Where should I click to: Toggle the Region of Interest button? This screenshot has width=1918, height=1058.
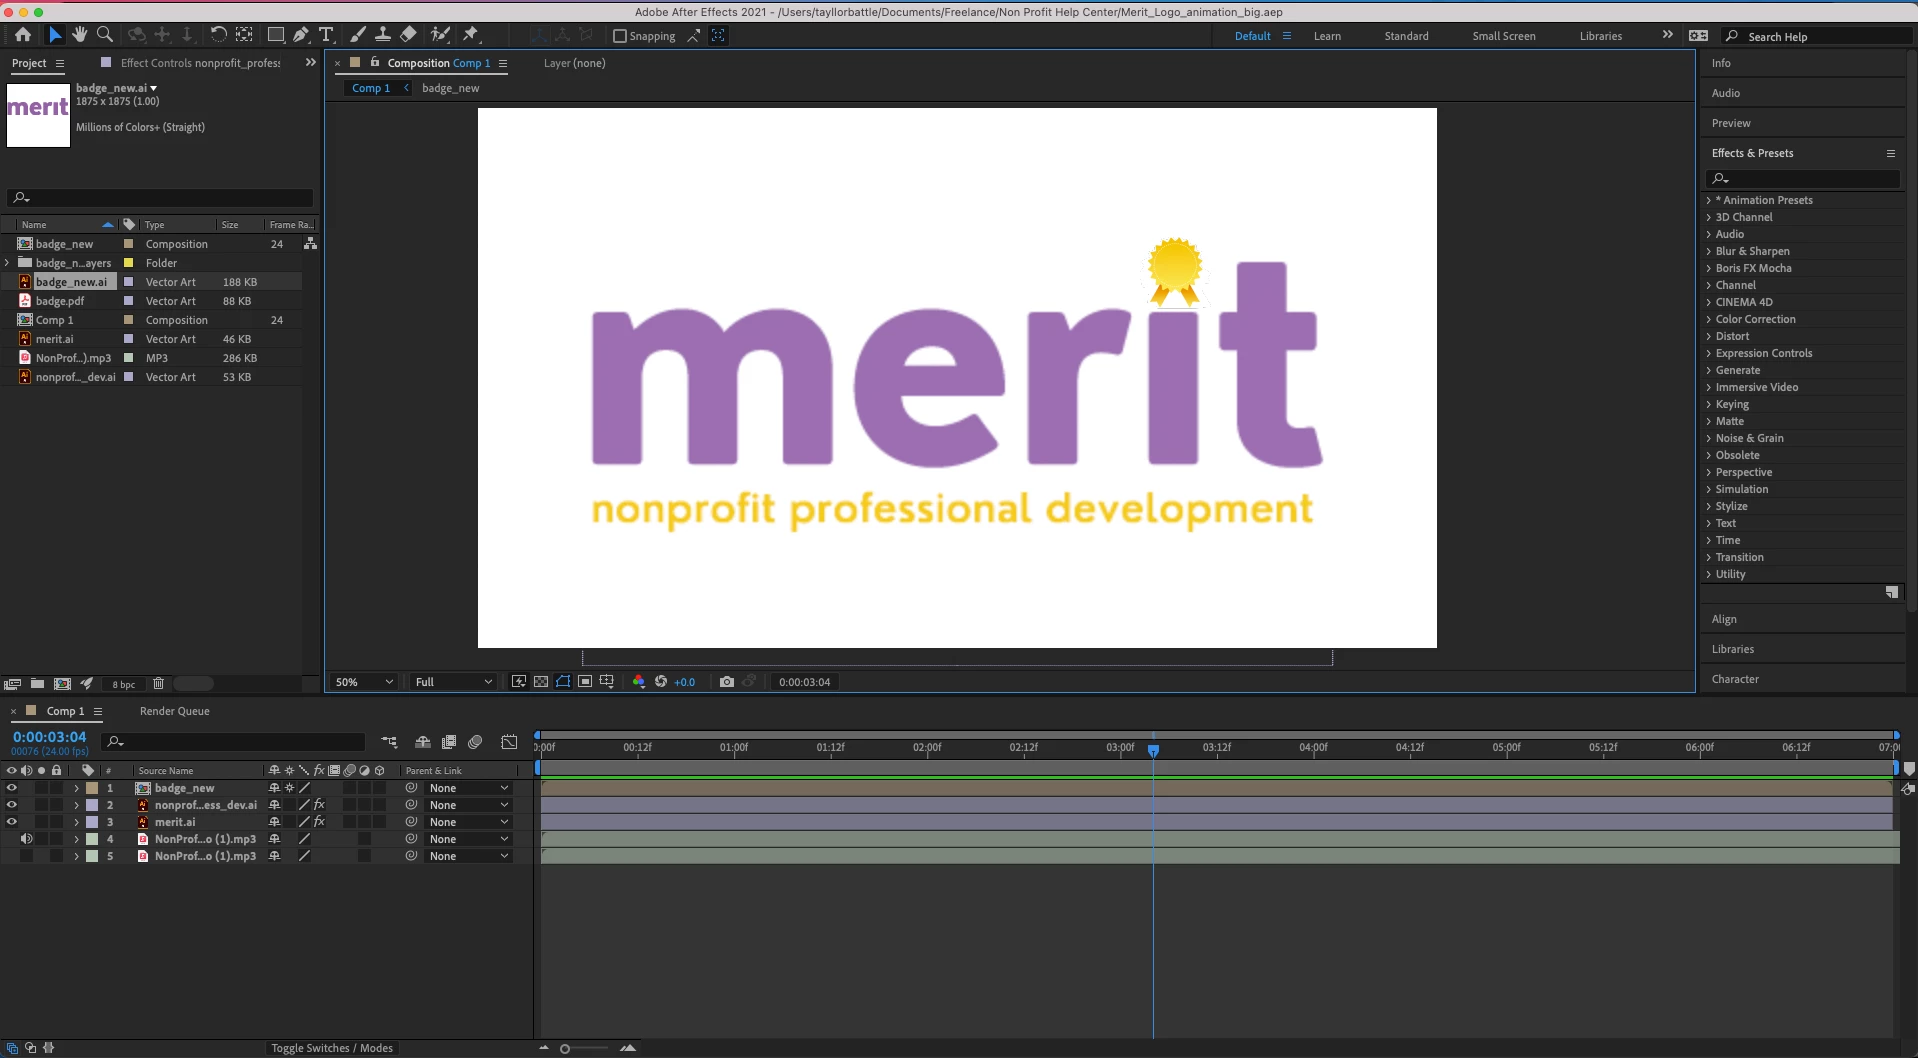tap(585, 682)
